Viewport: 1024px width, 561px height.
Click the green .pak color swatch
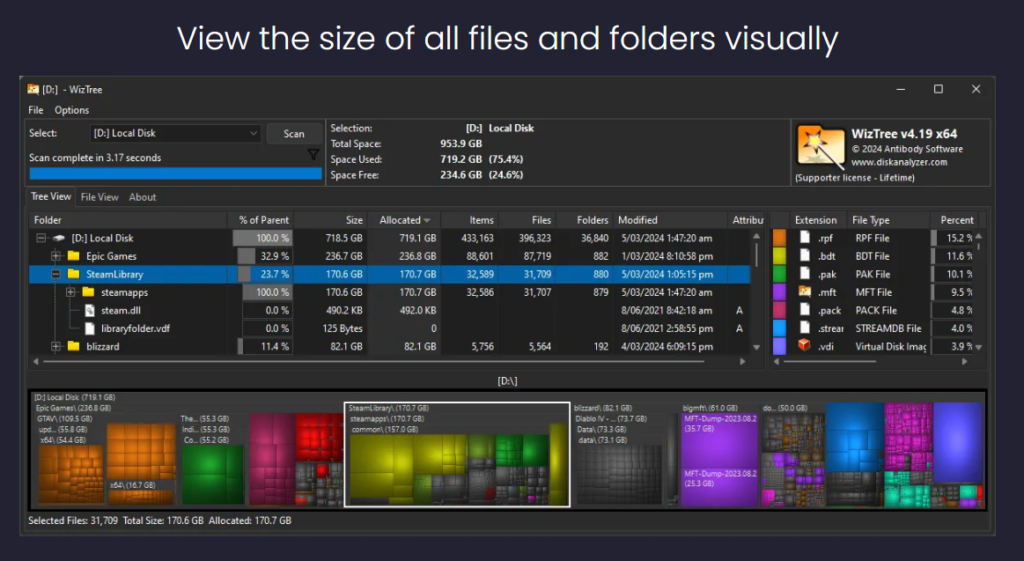pos(779,274)
